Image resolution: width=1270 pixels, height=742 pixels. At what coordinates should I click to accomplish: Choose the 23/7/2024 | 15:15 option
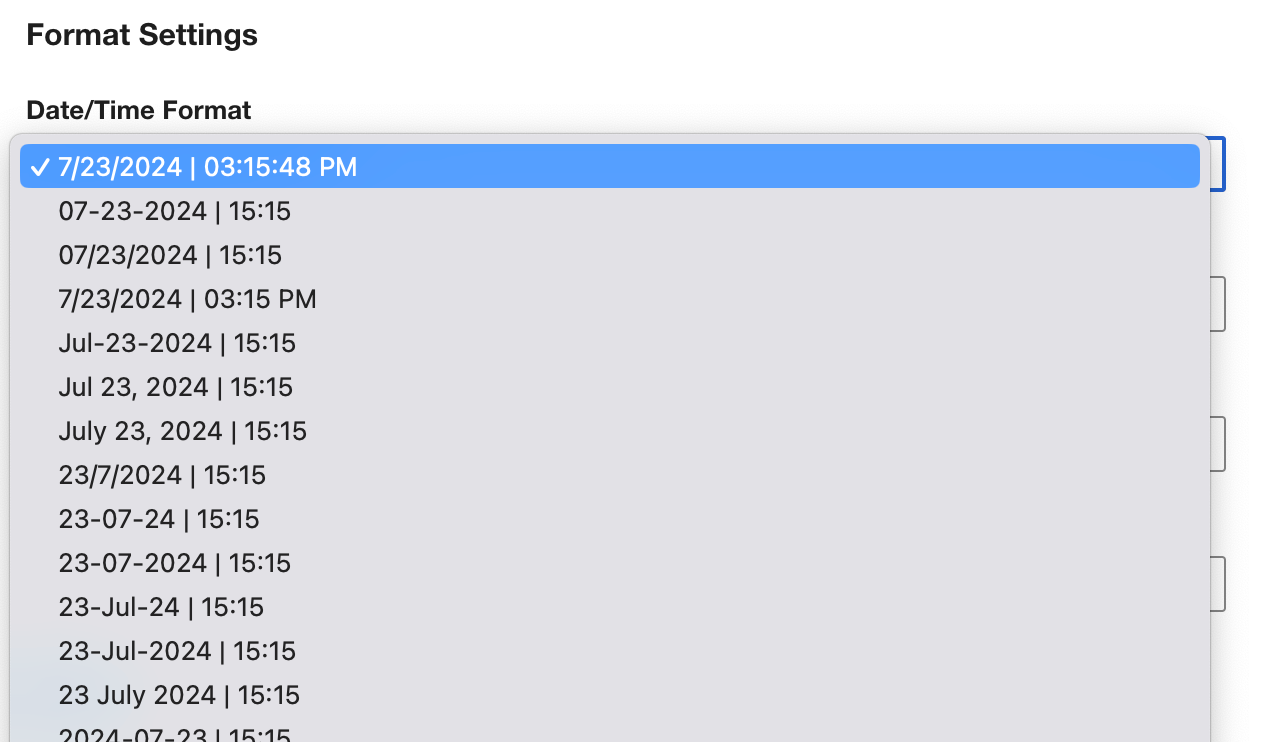[x=162, y=475]
